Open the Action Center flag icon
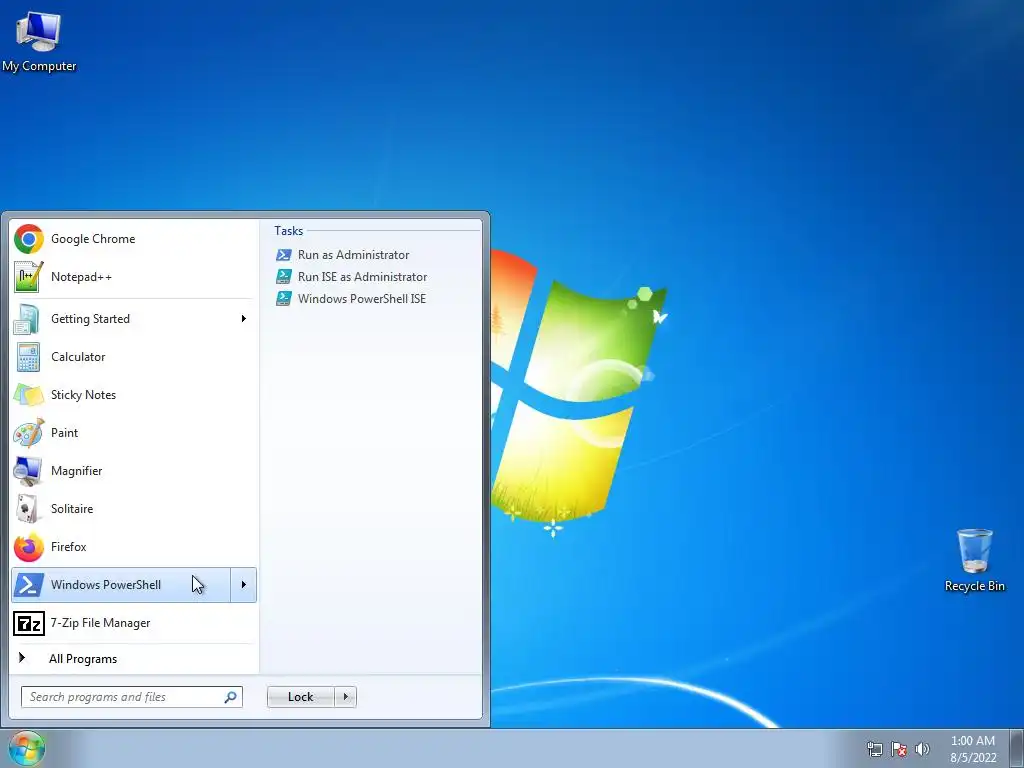Screen dimensions: 1024x768 tap(899, 749)
